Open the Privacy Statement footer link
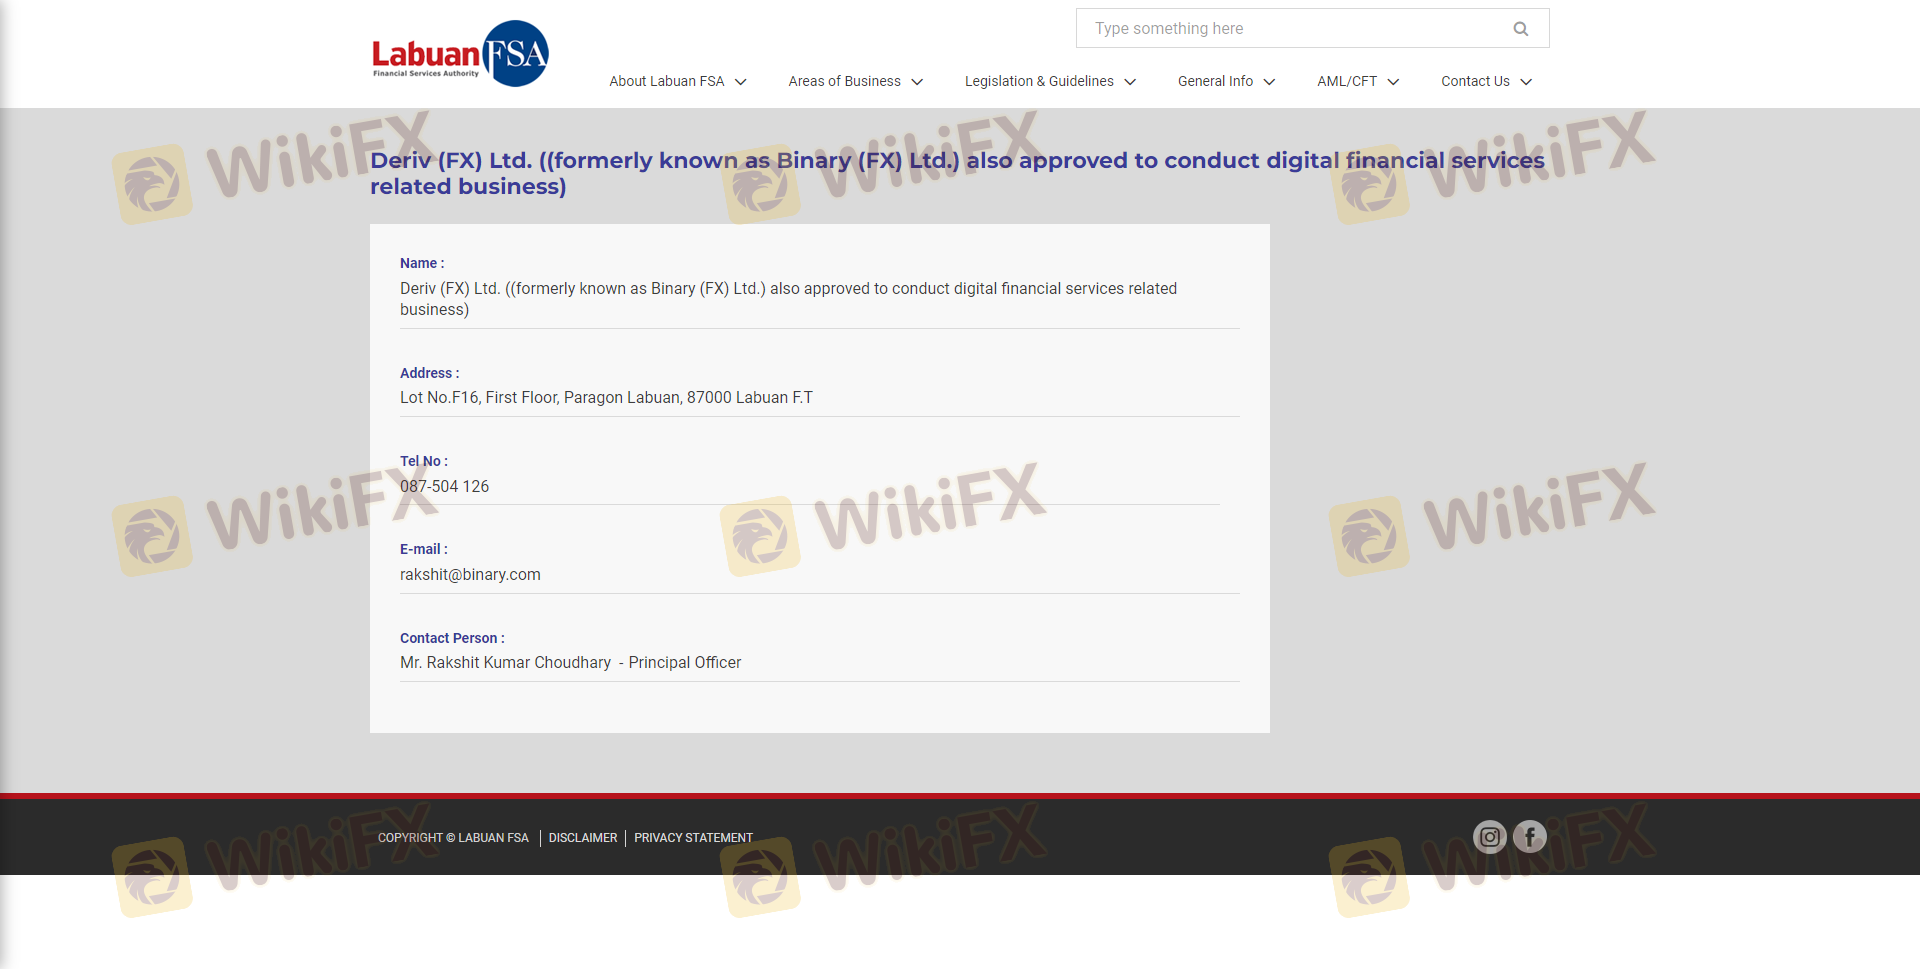 tap(693, 838)
